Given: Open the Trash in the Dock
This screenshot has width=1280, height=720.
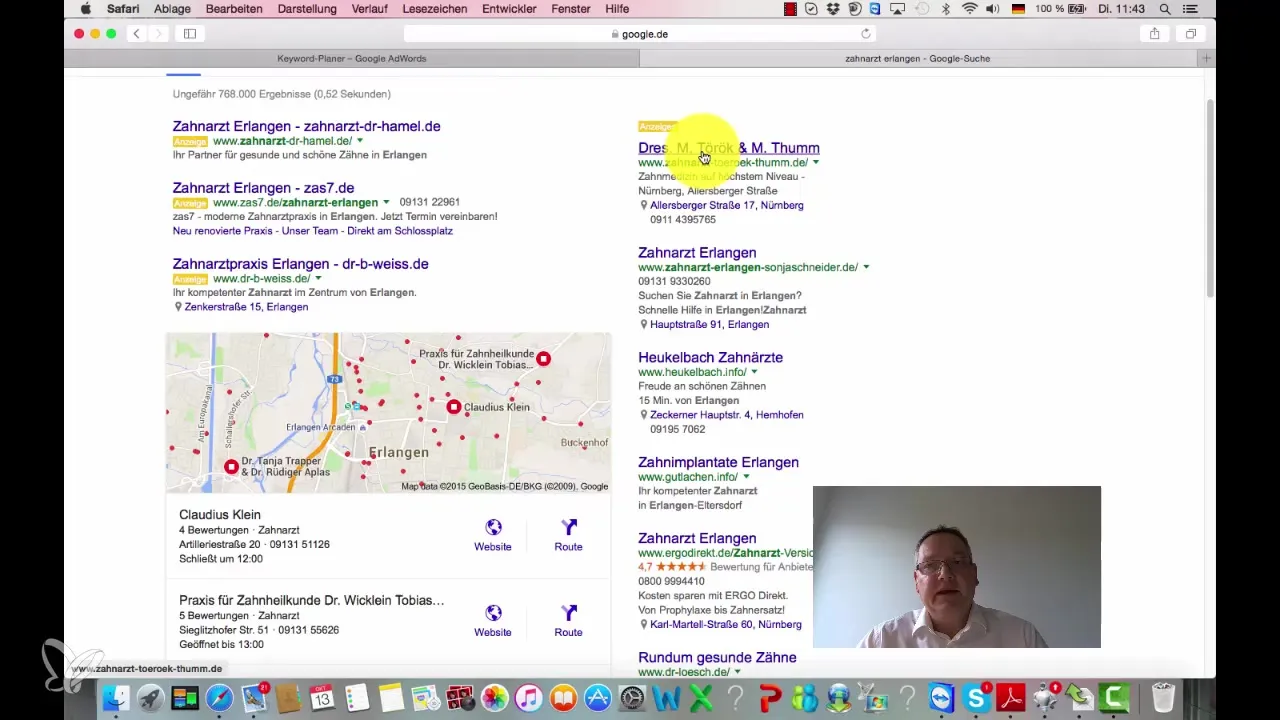Looking at the screenshot, I should [1162, 697].
